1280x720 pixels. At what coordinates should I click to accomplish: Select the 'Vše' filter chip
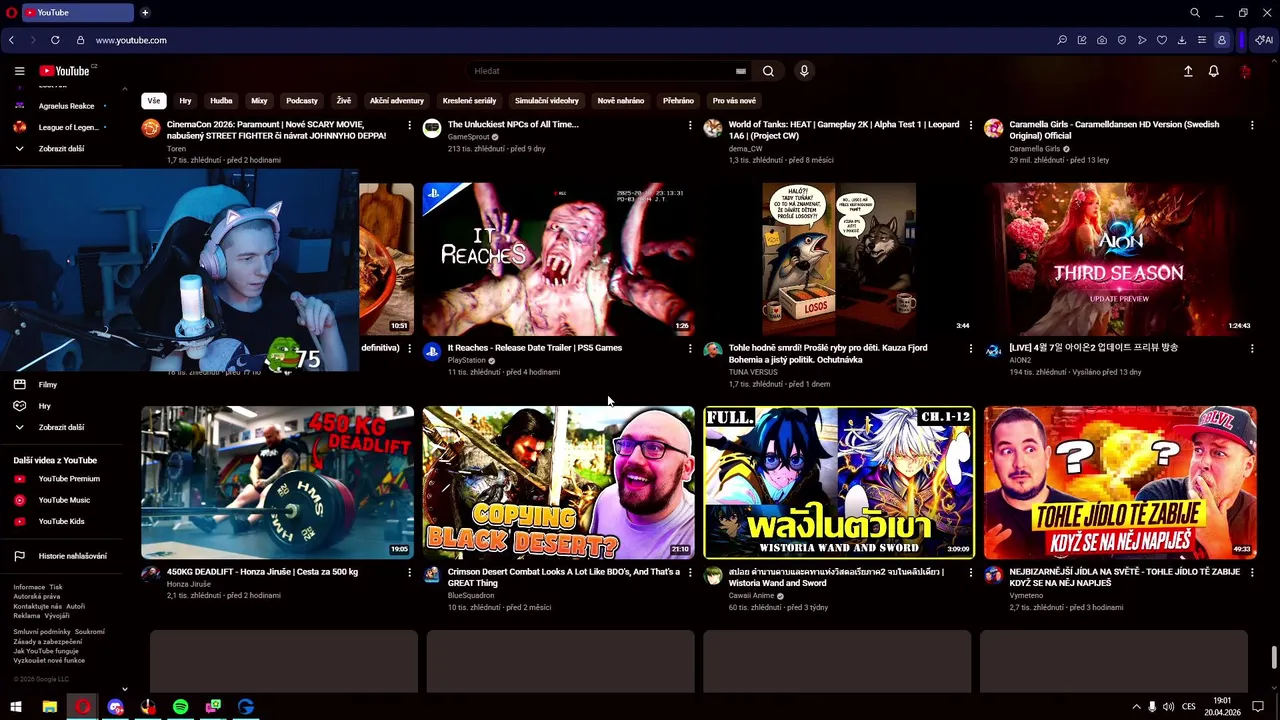click(x=153, y=100)
